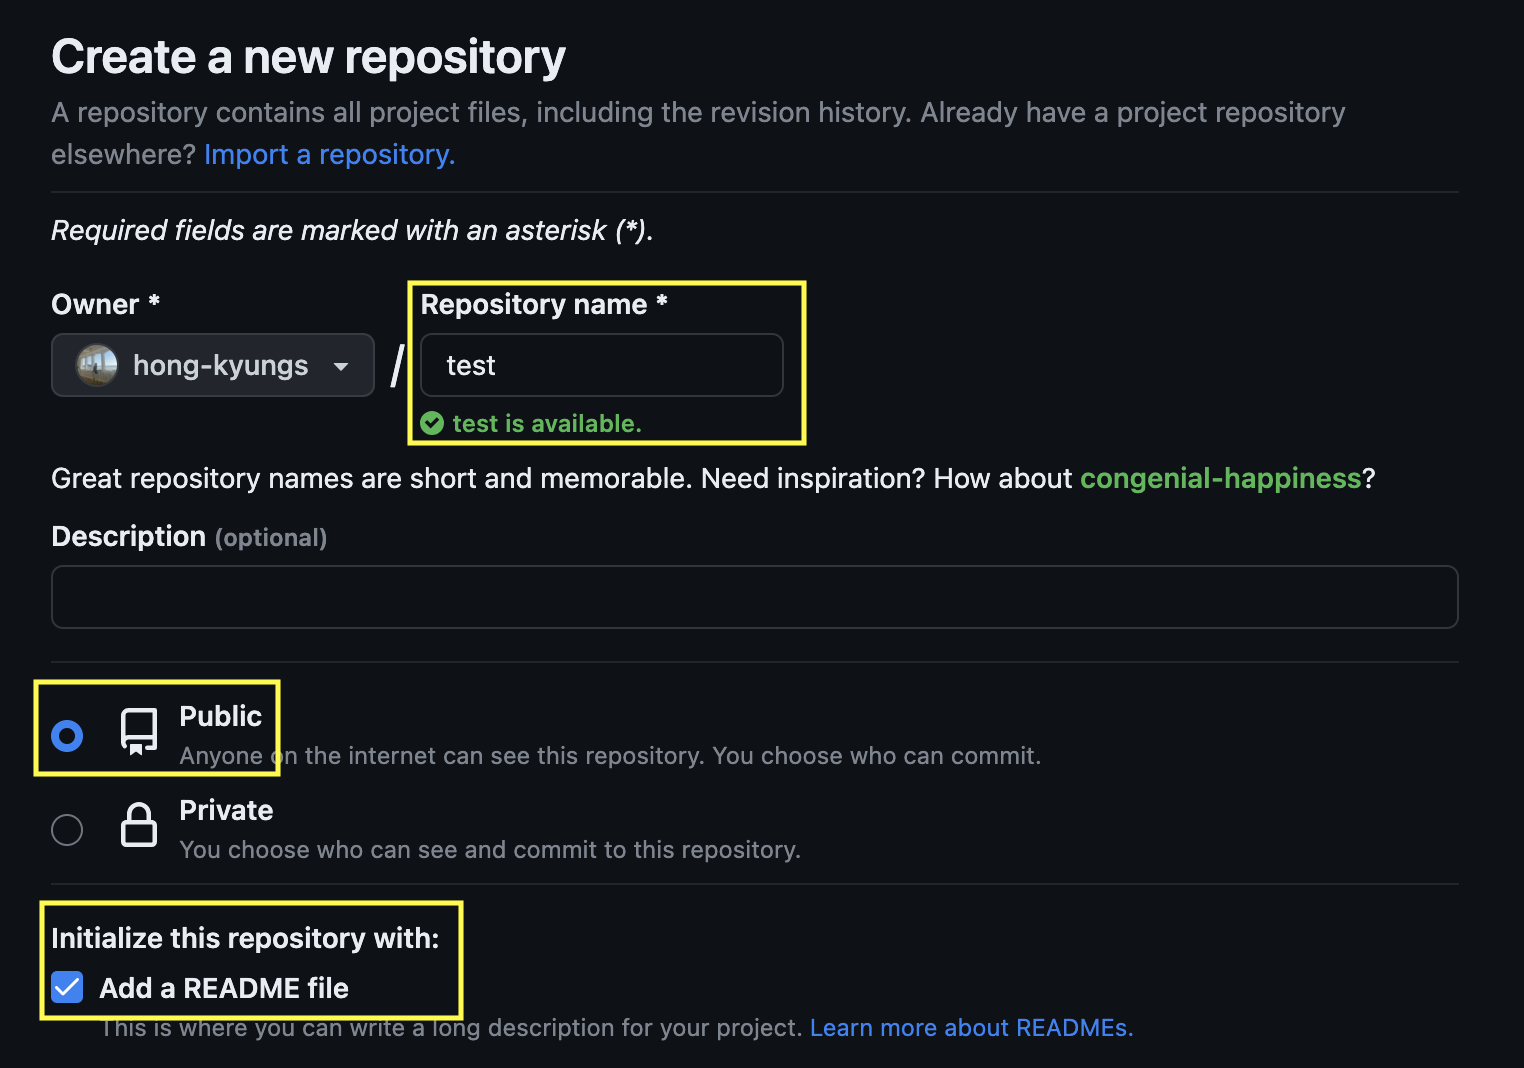Click the caret arrow in the Owner selector

(x=341, y=367)
